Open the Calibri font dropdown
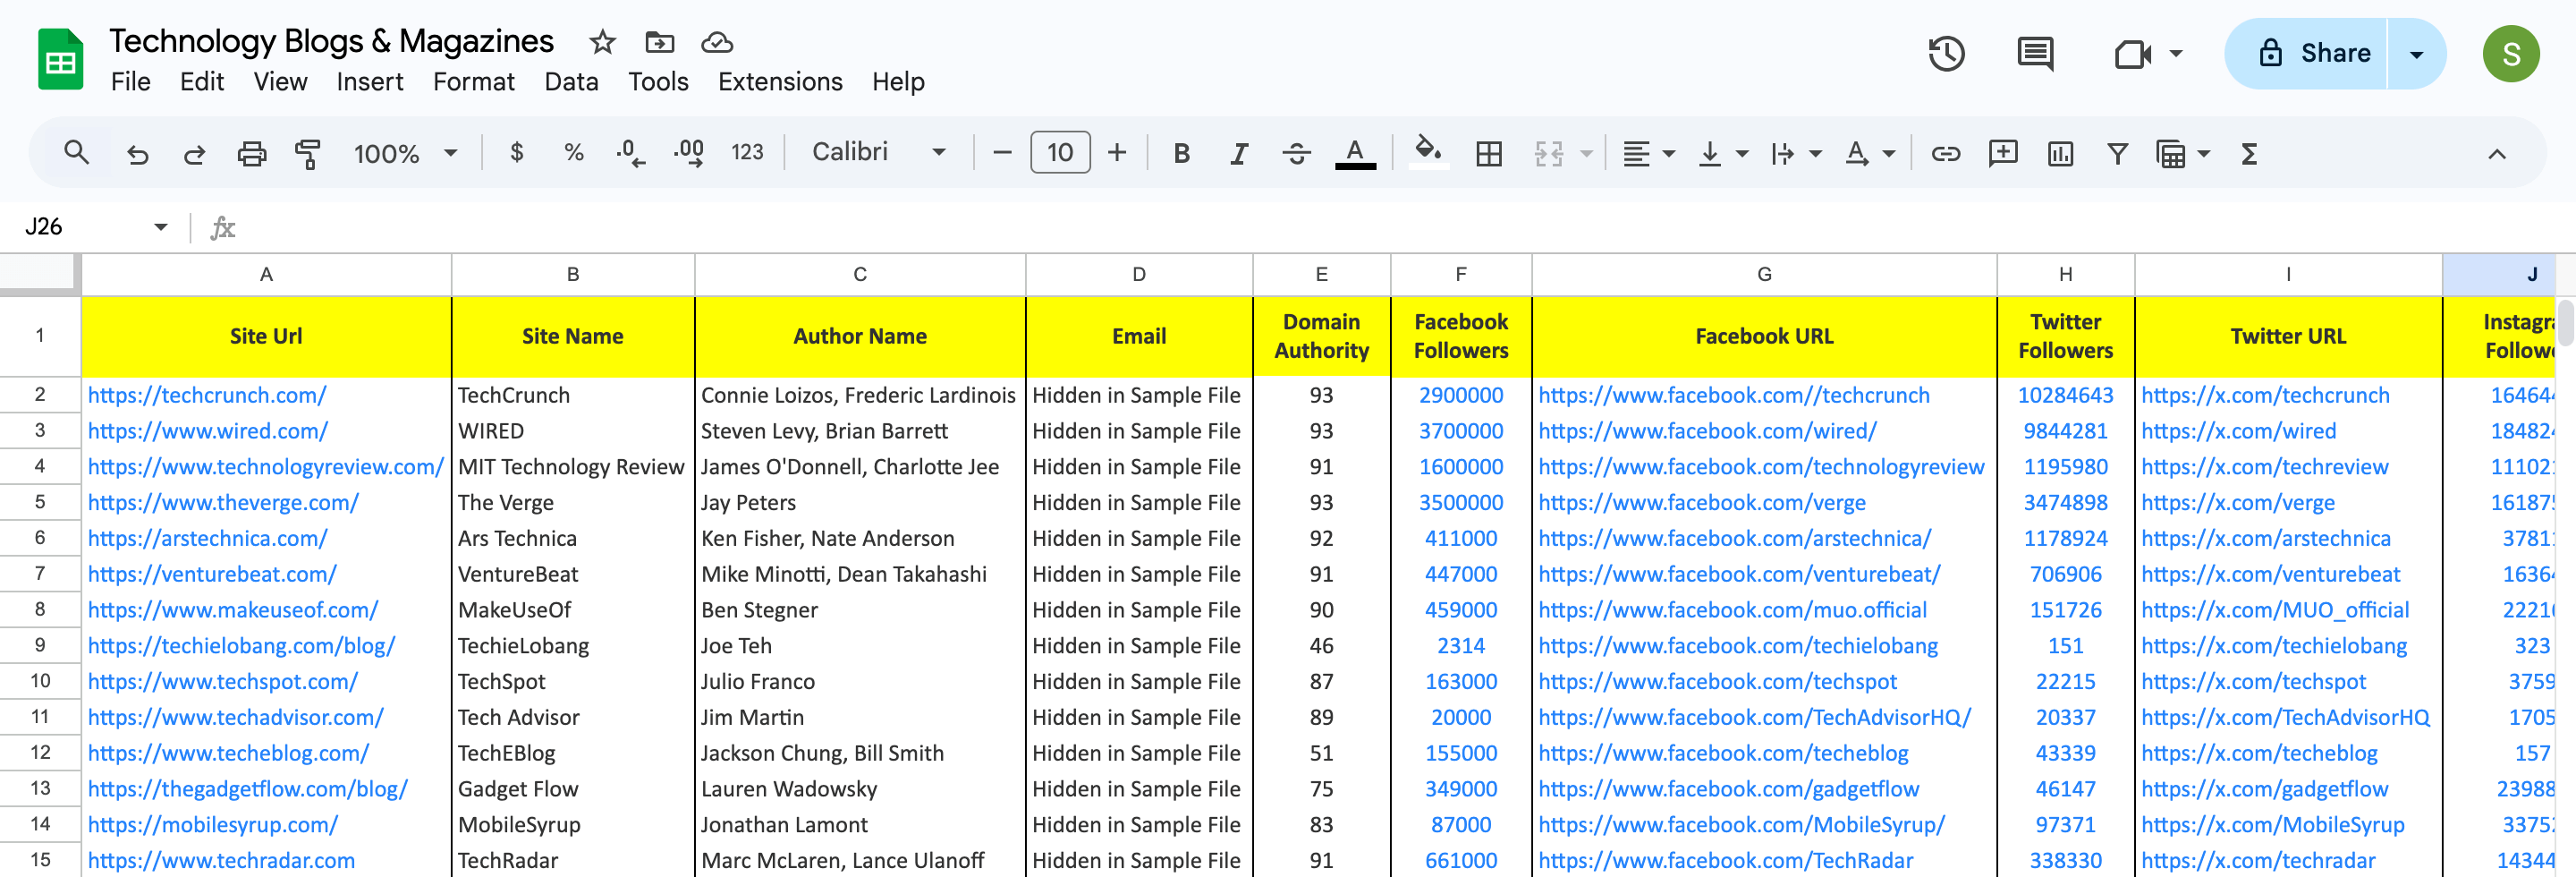 coord(878,152)
